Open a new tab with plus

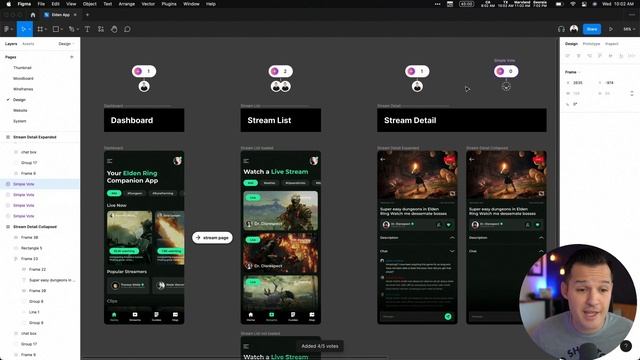[x=87, y=15]
